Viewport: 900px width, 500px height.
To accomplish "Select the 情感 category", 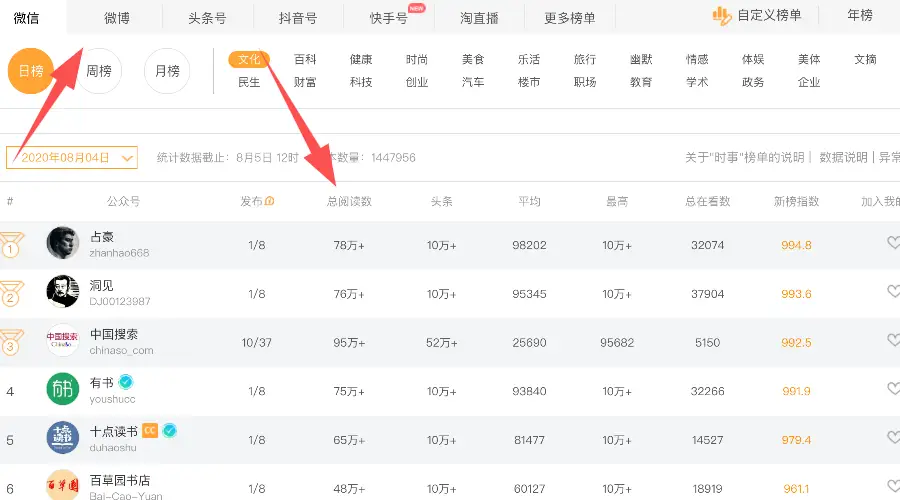I will click(697, 59).
